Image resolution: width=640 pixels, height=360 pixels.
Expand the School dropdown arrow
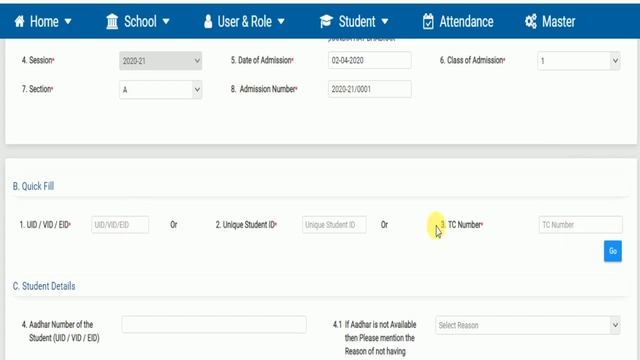pos(166,21)
